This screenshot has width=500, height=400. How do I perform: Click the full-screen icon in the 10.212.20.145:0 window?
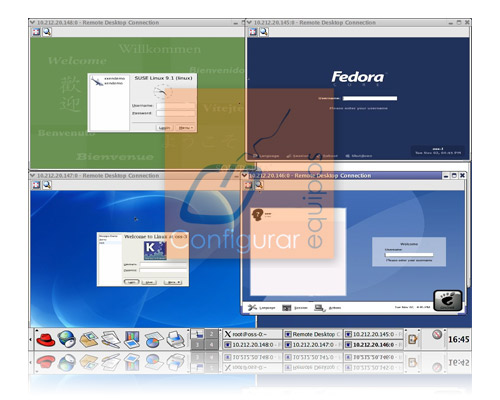tap(253, 32)
